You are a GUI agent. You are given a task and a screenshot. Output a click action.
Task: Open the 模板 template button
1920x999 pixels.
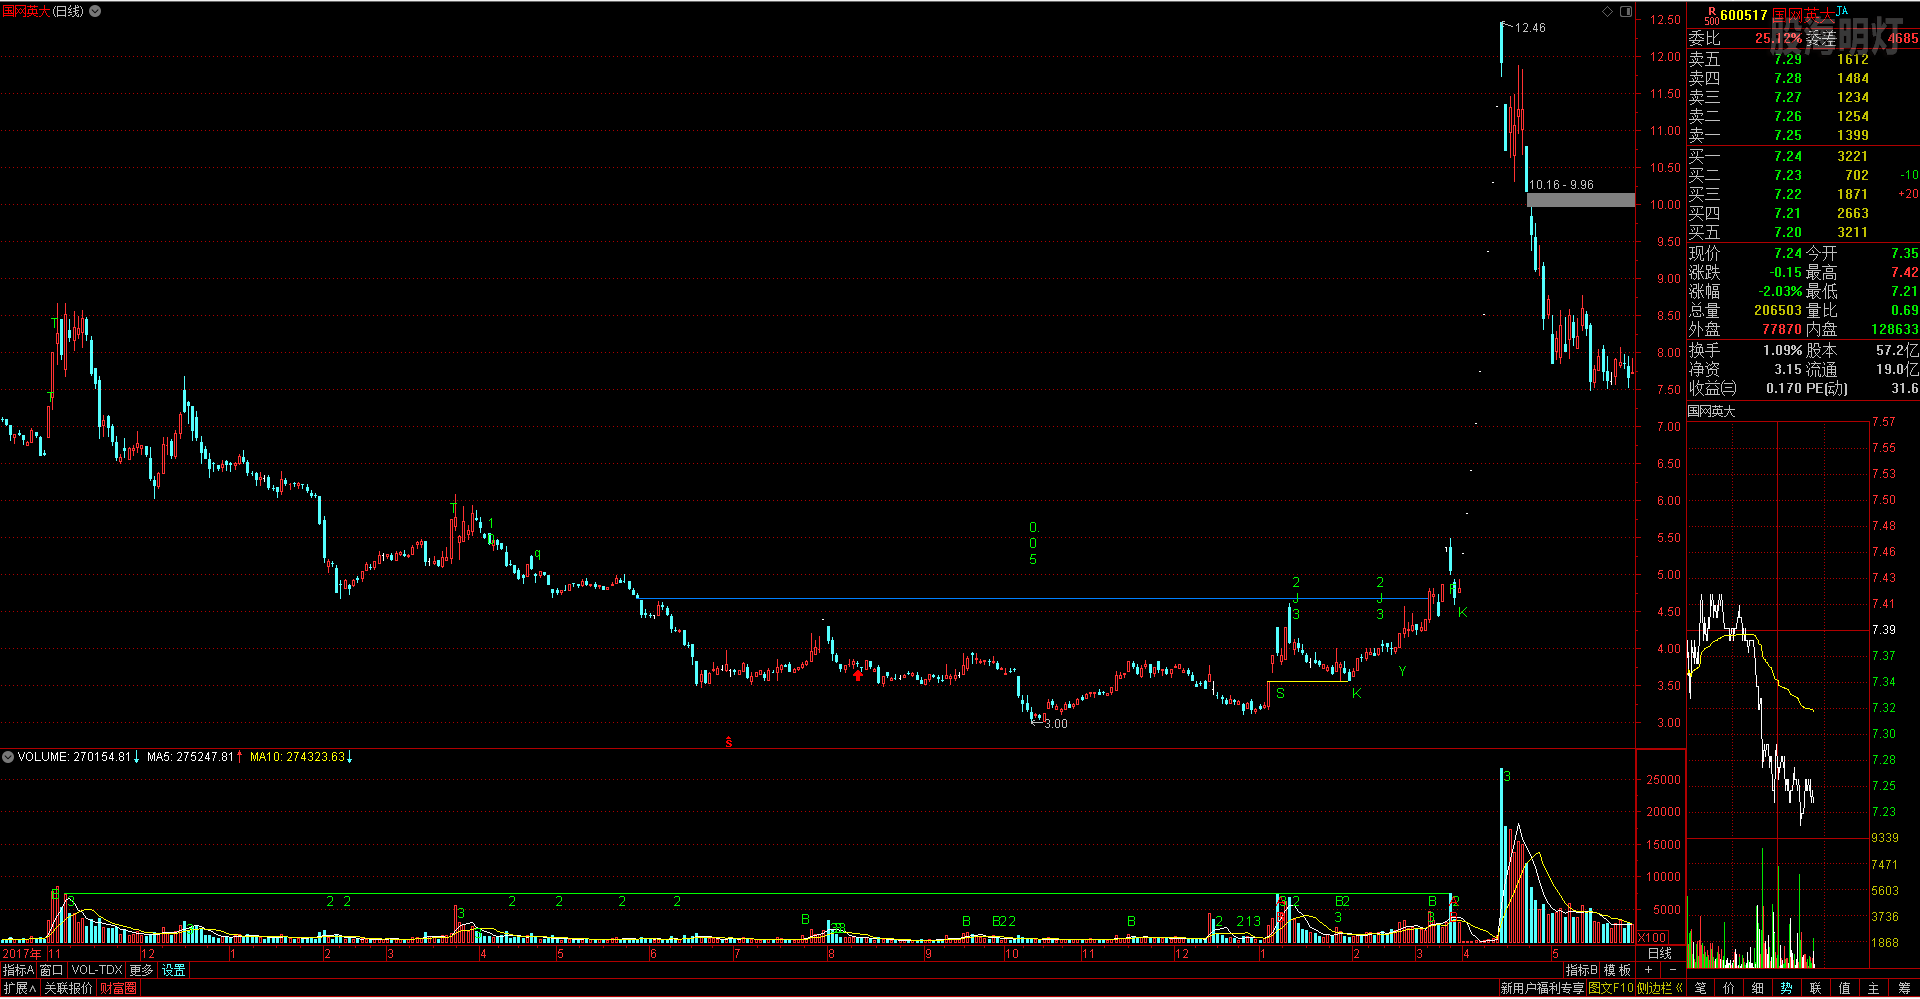click(1617, 970)
